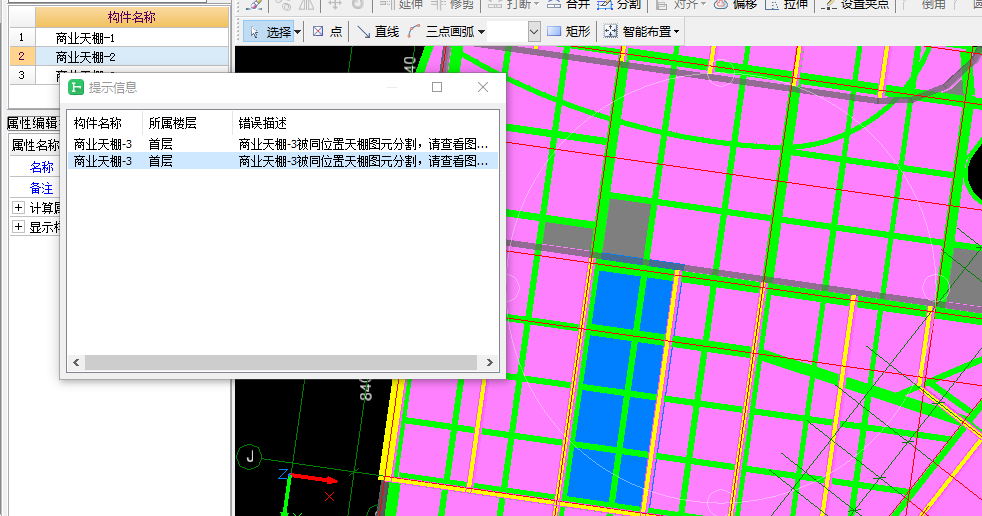Click the 构件名称 list header in left panel
The image size is (982, 516).
[132, 18]
